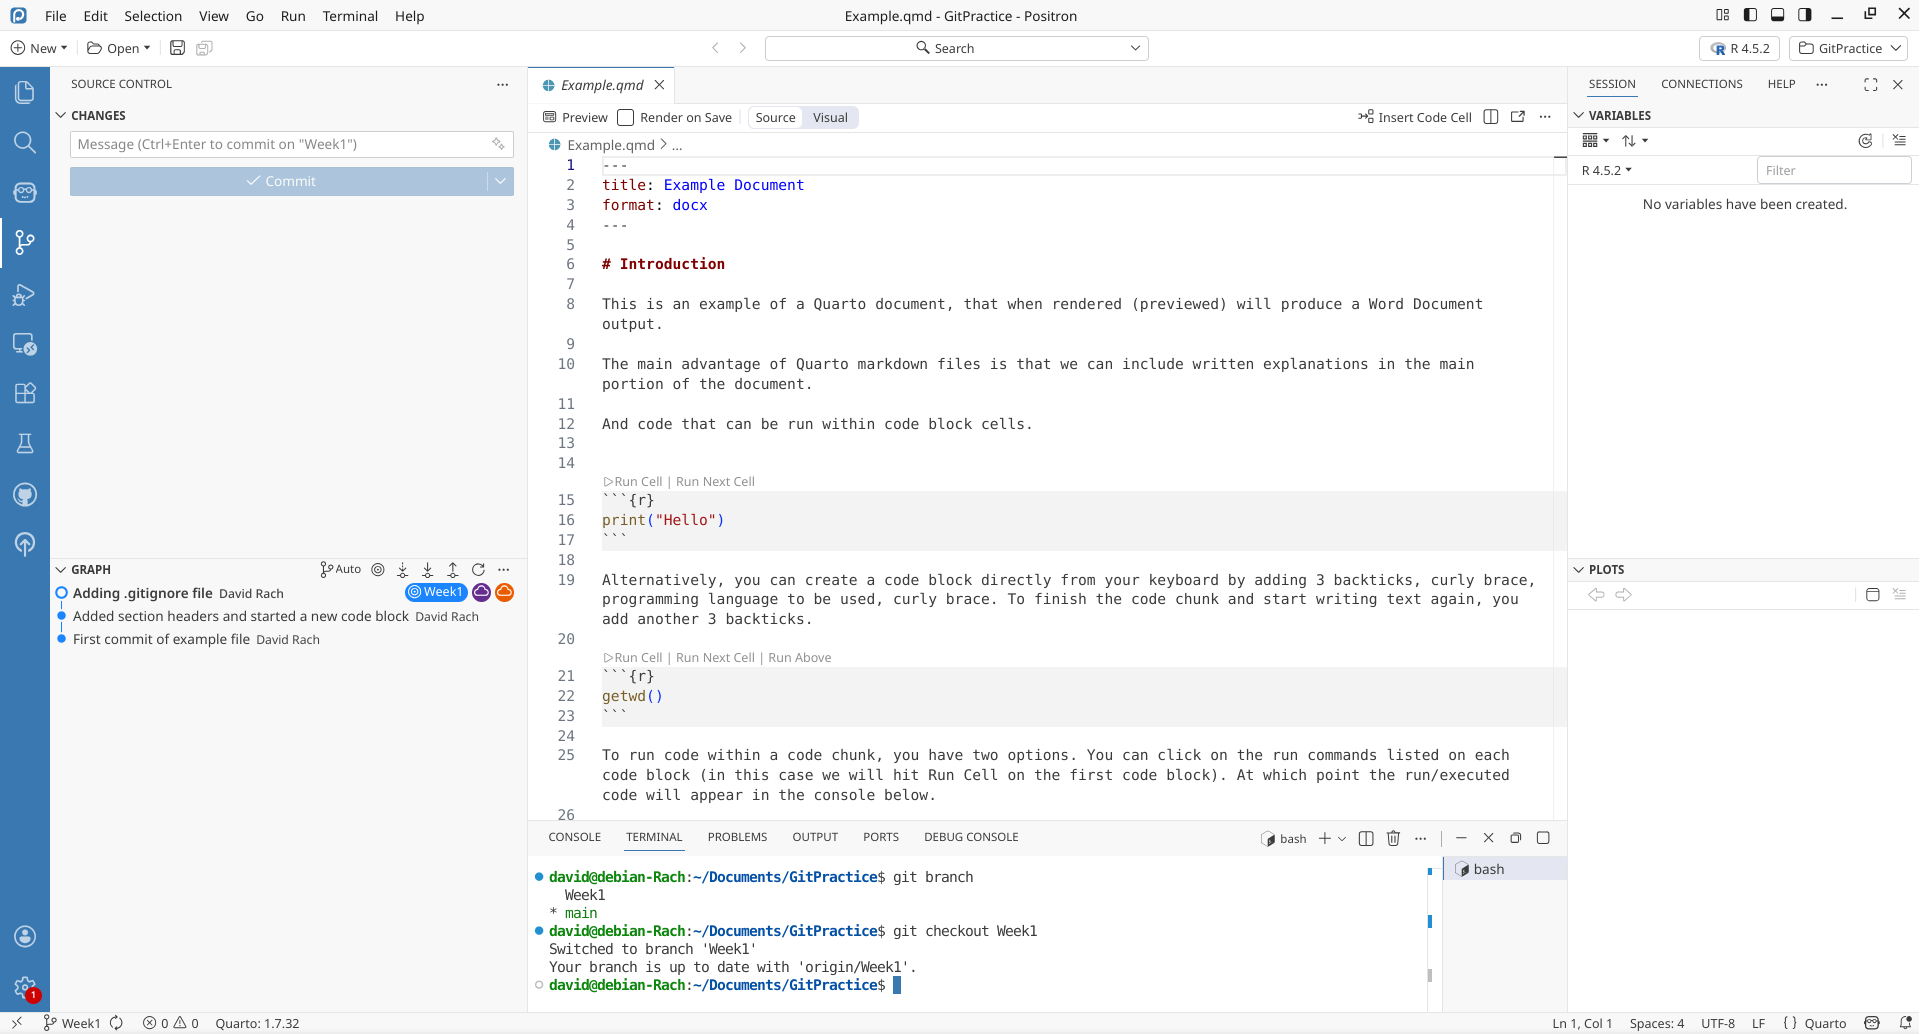
Task: Open the Commit button dropdown arrow
Action: click(x=500, y=181)
